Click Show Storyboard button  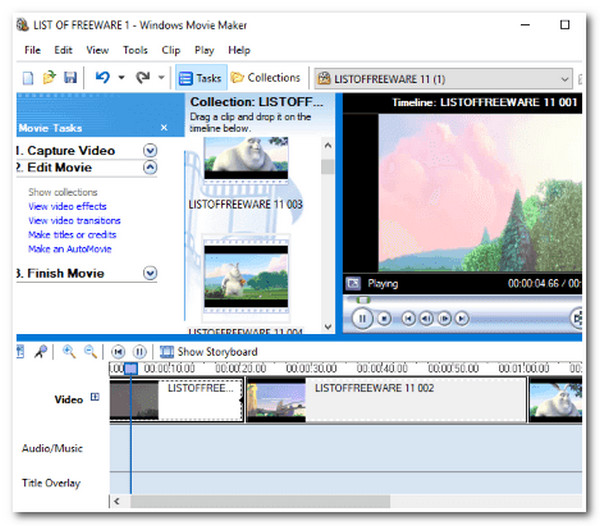[x=208, y=352]
